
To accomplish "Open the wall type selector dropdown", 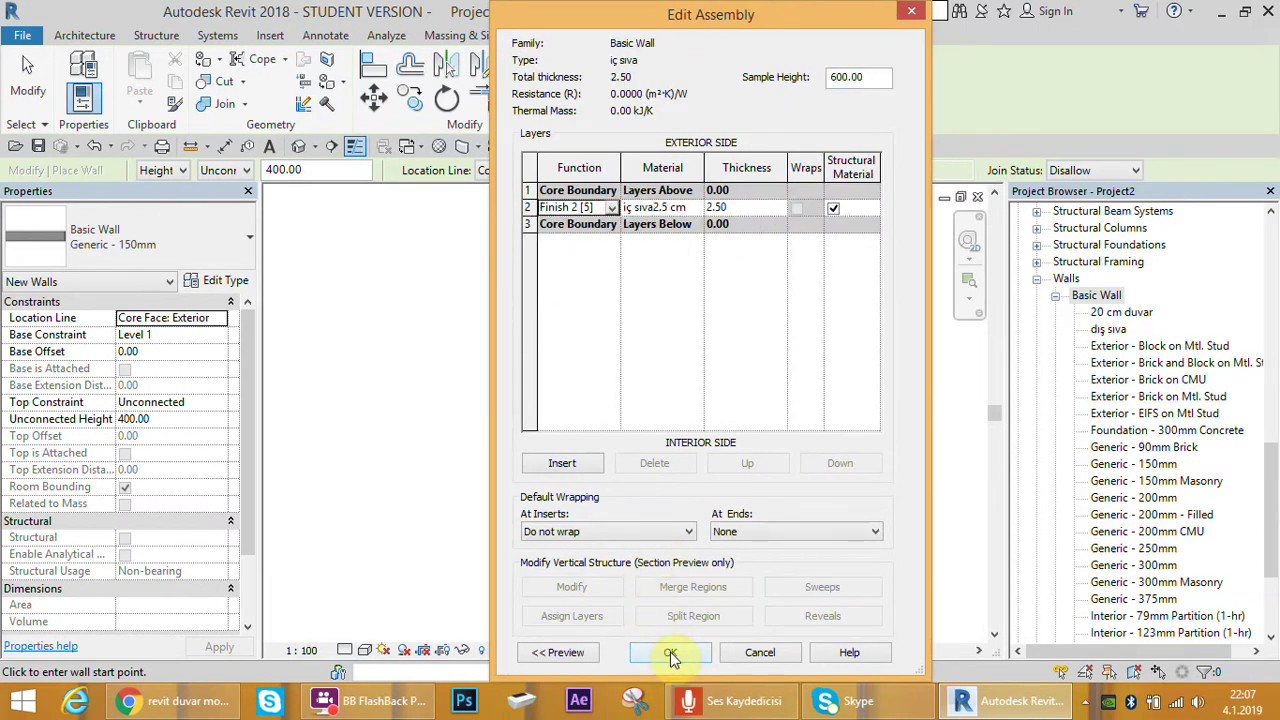I will (x=127, y=237).
